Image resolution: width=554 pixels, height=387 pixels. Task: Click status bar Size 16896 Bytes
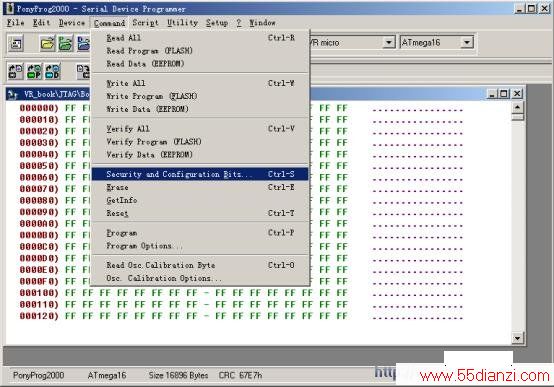[178, 375]
